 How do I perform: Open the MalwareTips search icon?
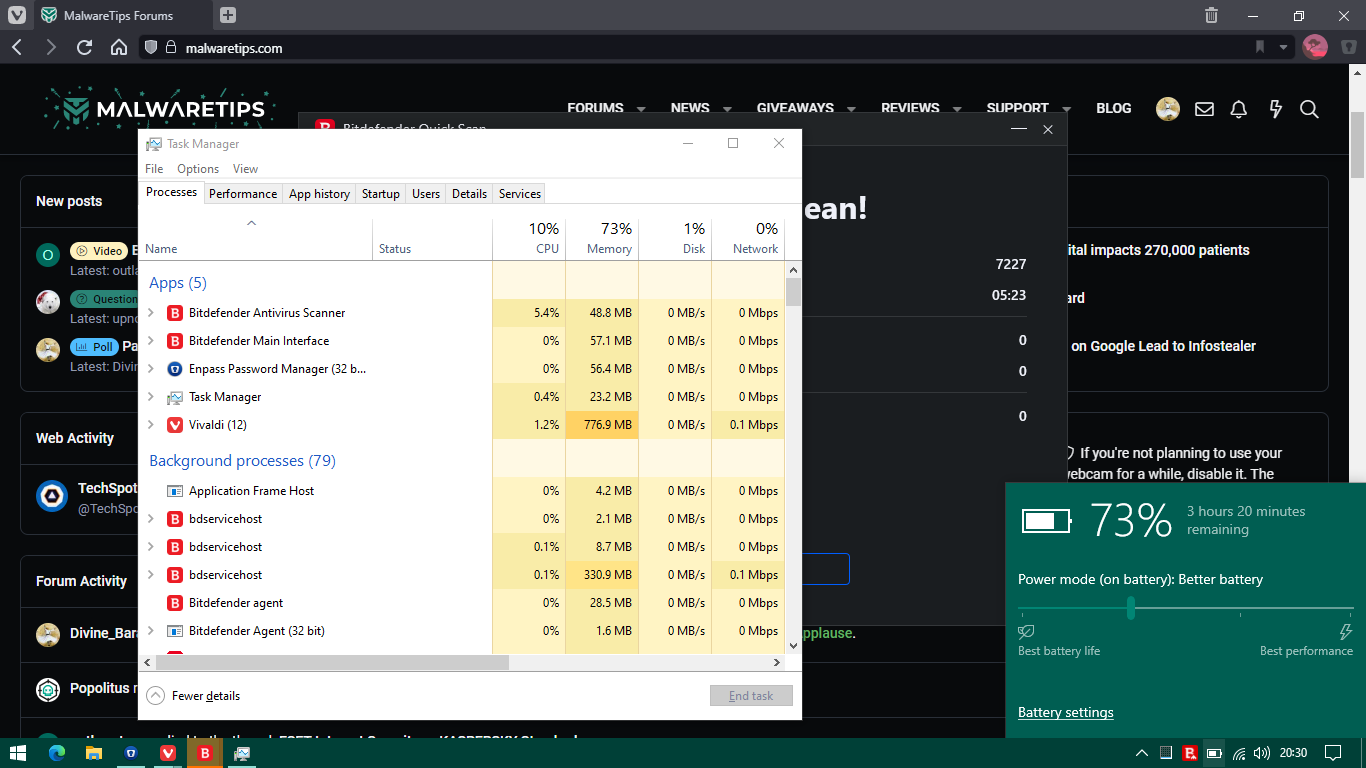click(x=1309, y=109)
